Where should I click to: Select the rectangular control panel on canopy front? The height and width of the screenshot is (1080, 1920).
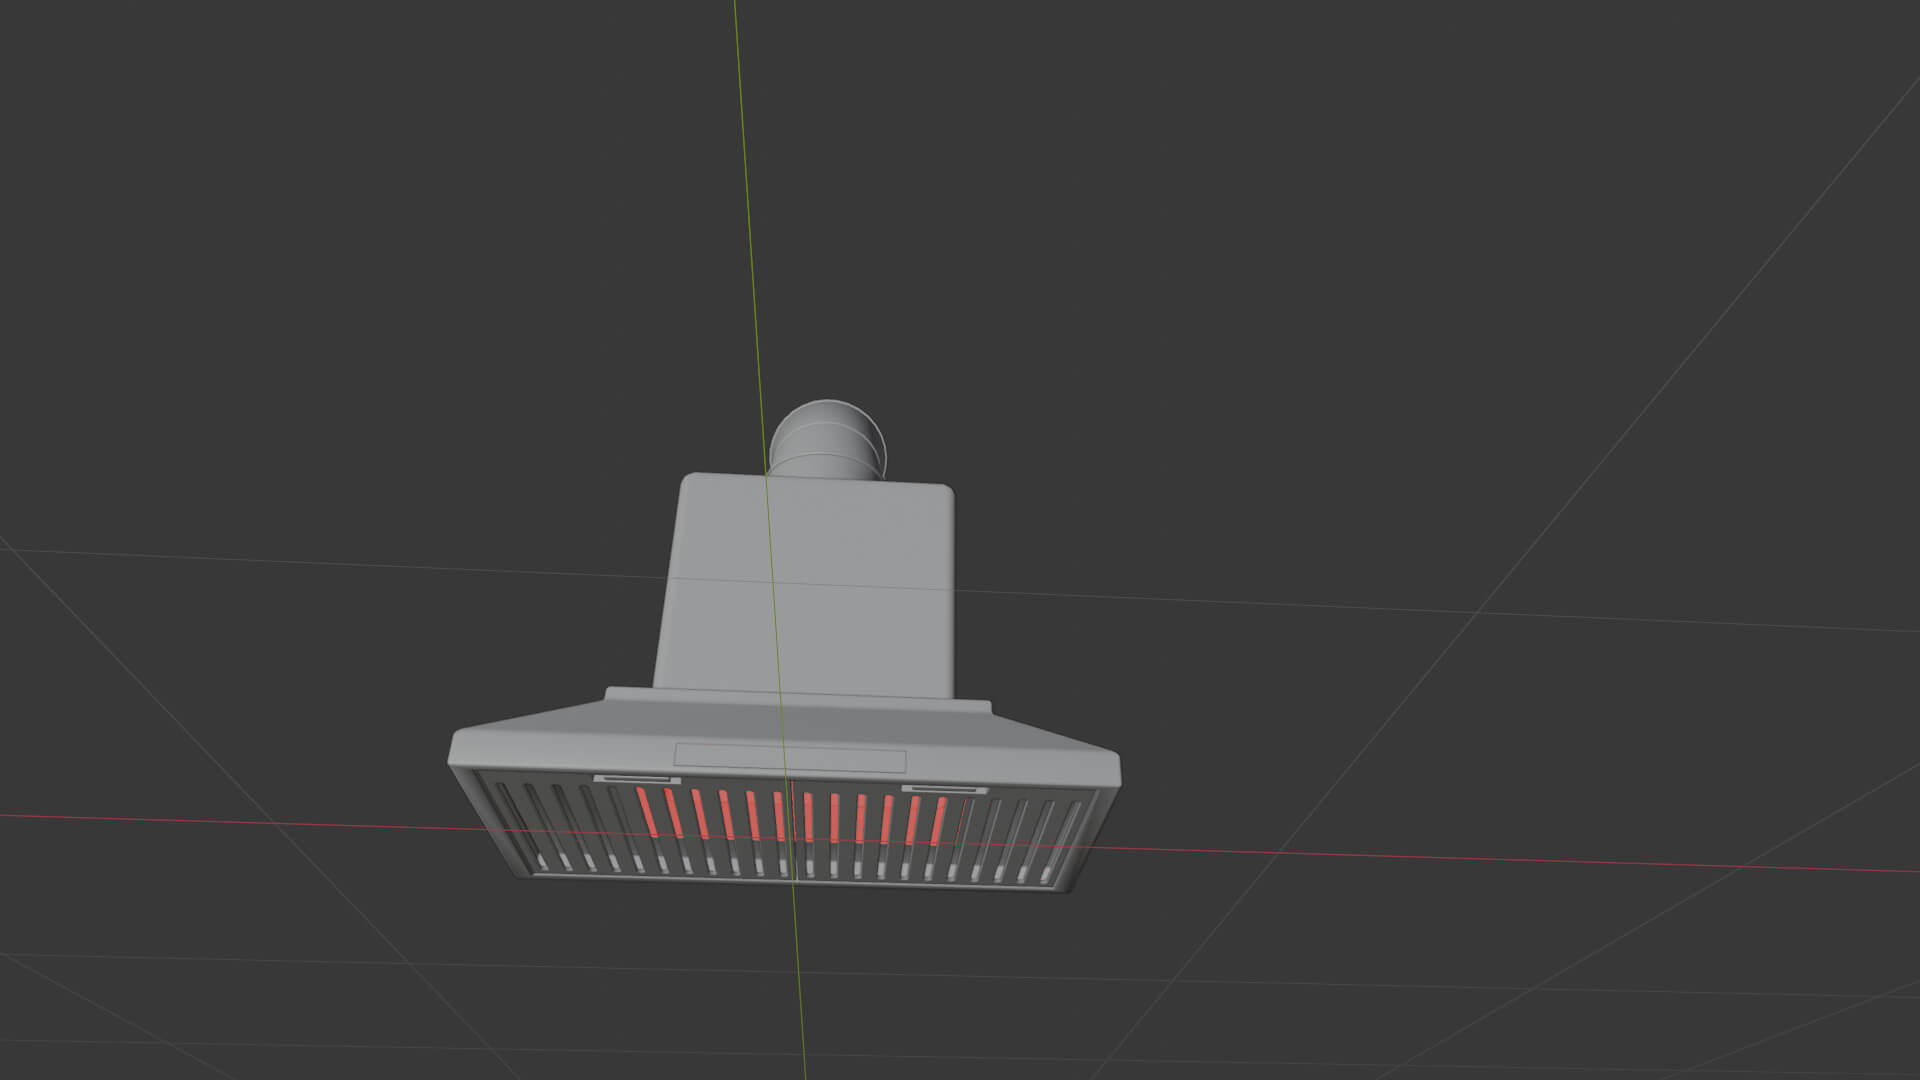click(x=790, y=758)
